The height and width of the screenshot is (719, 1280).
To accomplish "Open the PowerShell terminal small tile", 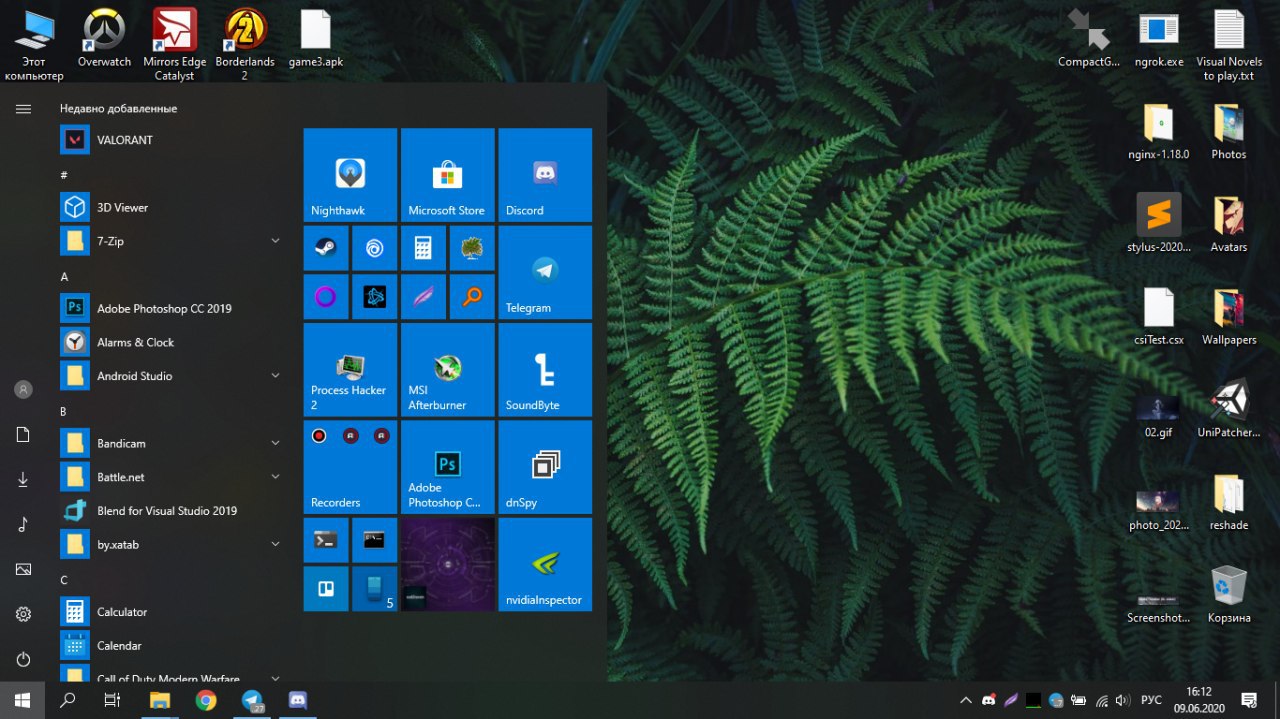I will tap(326, 540).
